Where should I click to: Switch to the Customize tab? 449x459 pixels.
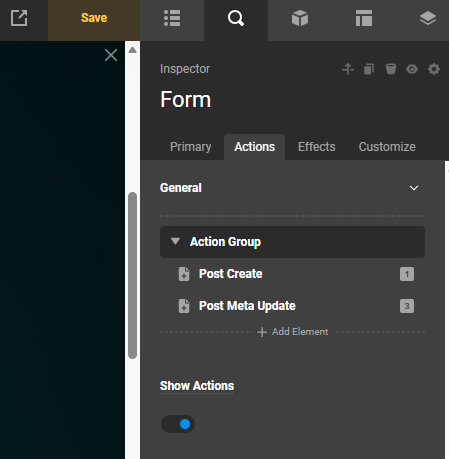pyautogui.click(x=387, y=147)
